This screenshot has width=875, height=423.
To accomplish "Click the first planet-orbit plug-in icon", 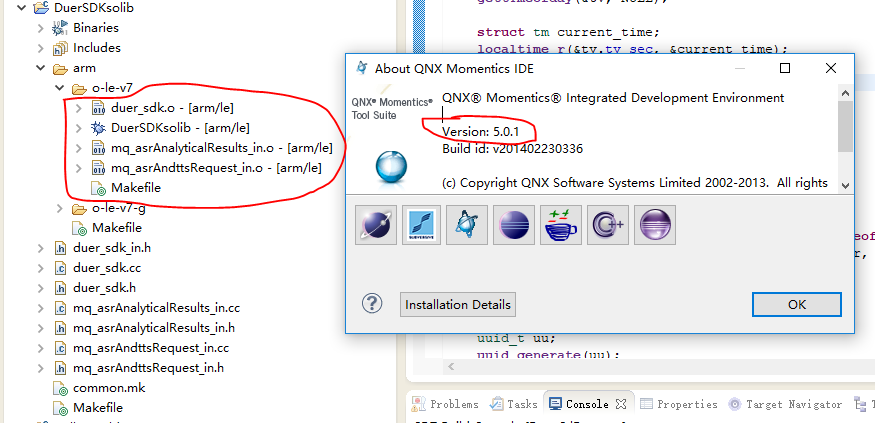I will [375, 225].
